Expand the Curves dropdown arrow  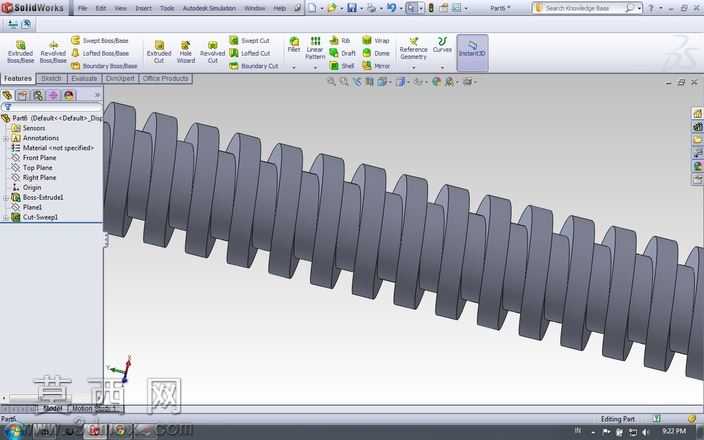coord(442,68)
